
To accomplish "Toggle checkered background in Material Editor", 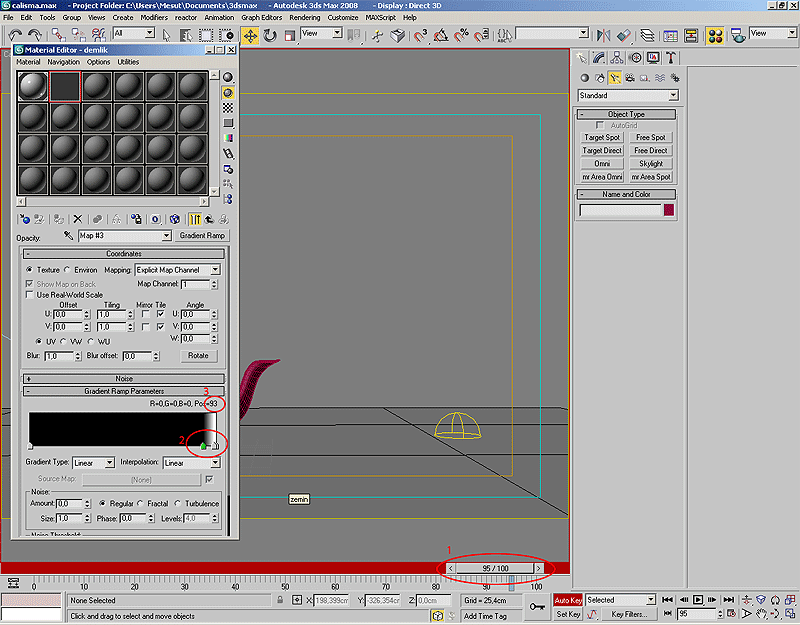I will click(228, 107).
